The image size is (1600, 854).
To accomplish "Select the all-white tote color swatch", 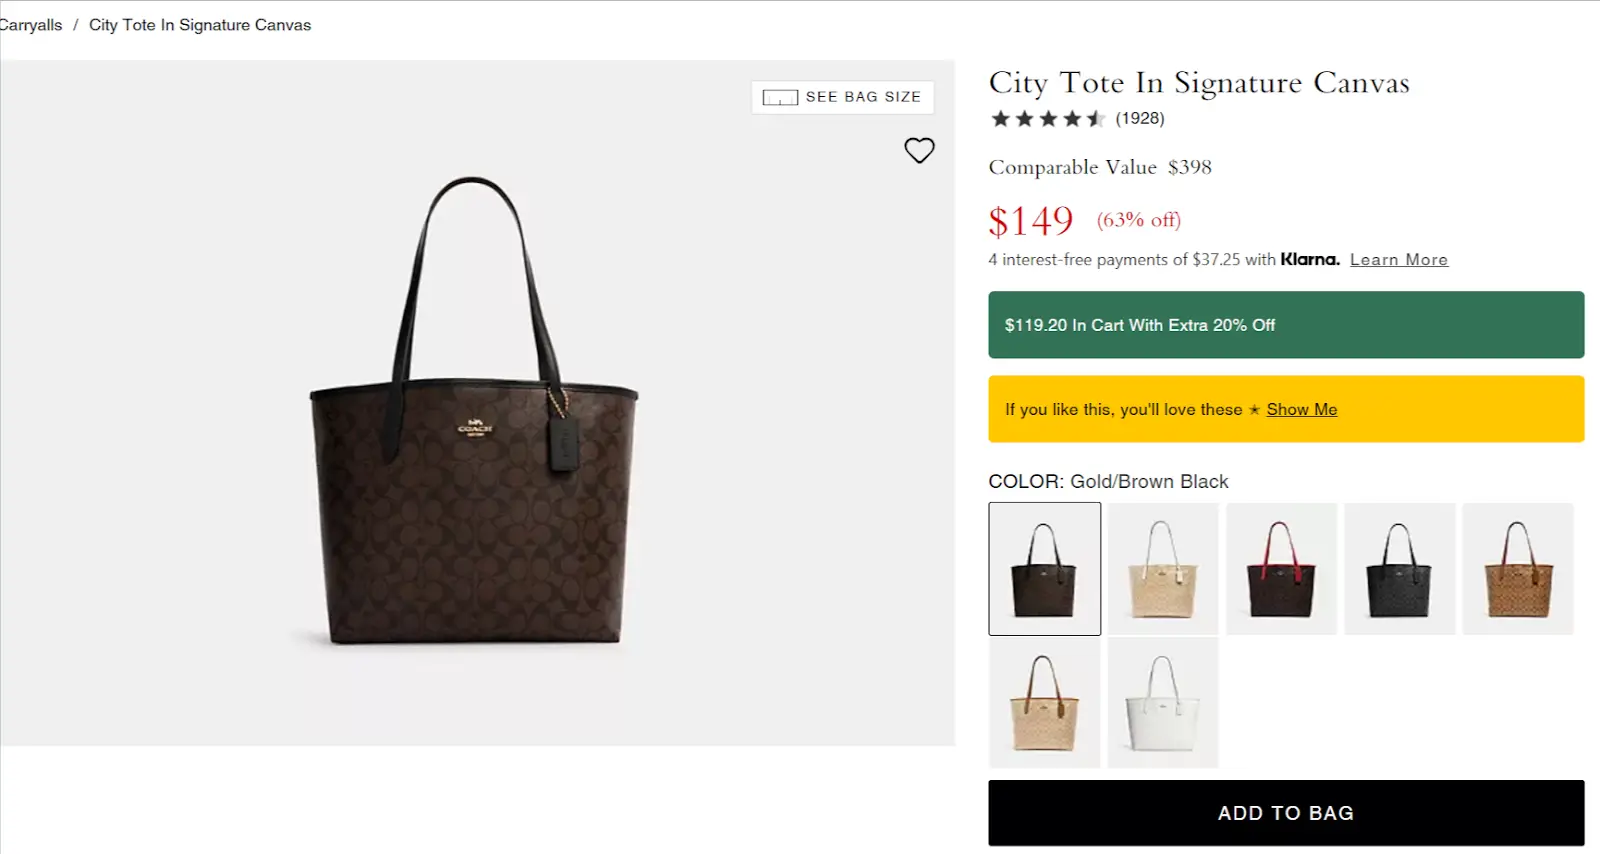I will click(1162, 702).
